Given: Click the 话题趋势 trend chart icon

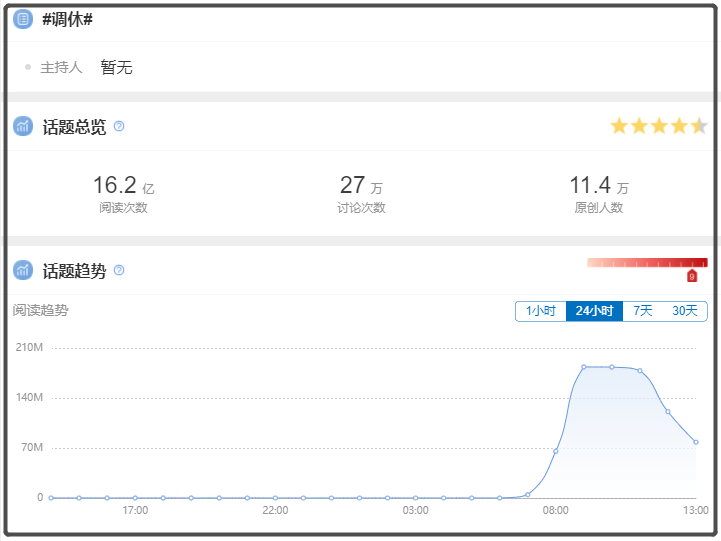Looking at the screenshot, I should 23,271.
